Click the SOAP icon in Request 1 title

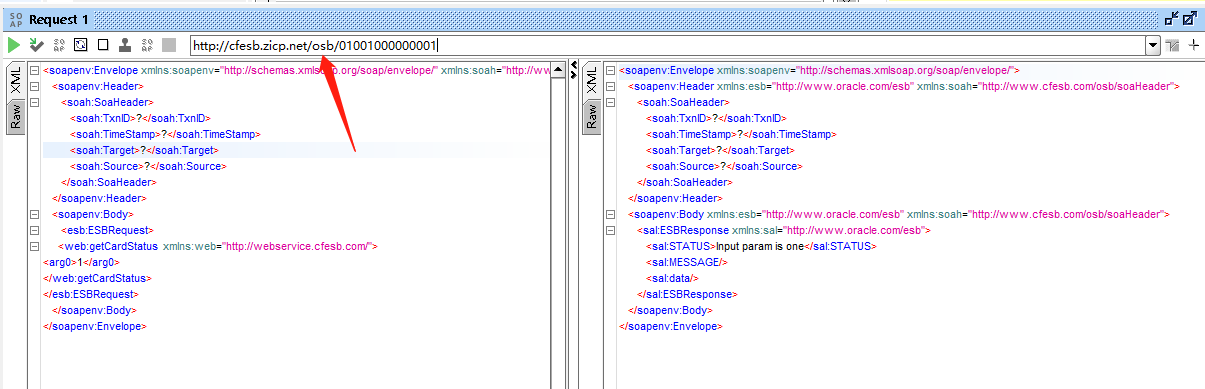coord(15,19)
